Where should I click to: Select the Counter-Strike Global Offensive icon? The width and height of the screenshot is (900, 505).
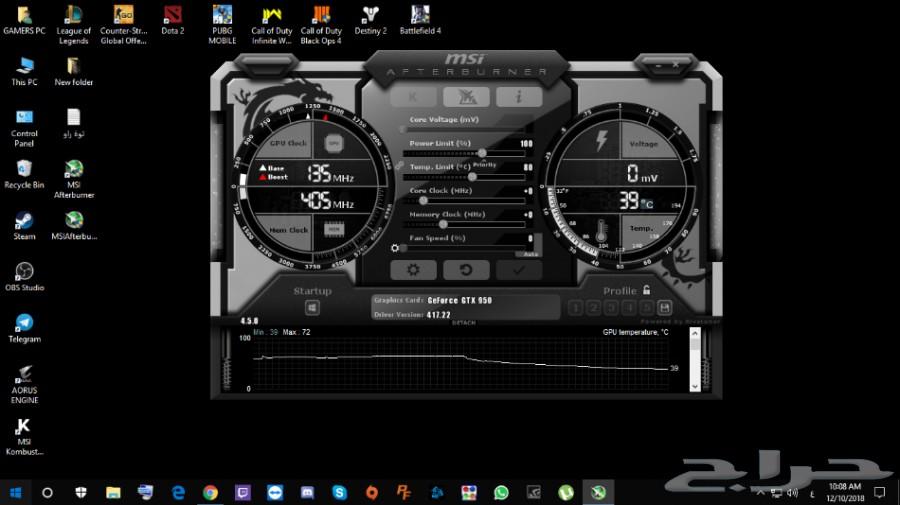123,25
